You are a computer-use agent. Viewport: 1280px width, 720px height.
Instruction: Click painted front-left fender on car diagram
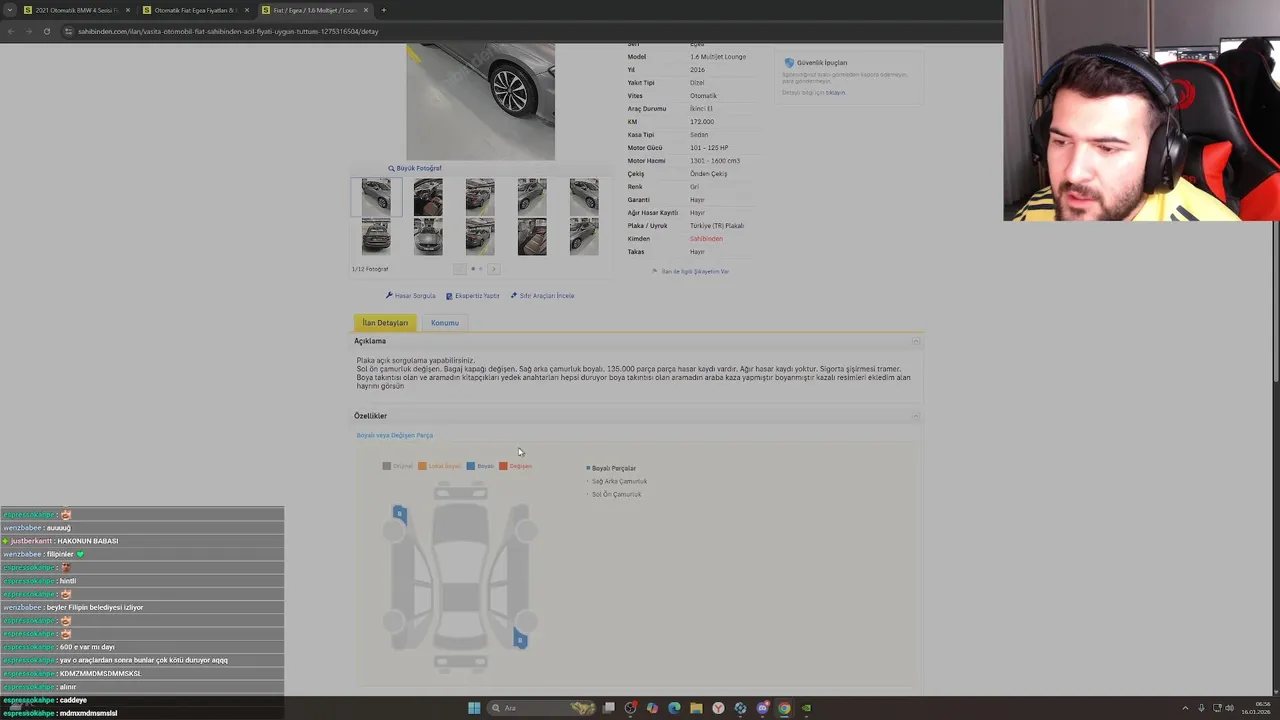pyautogui.click(x=399, y=514)
